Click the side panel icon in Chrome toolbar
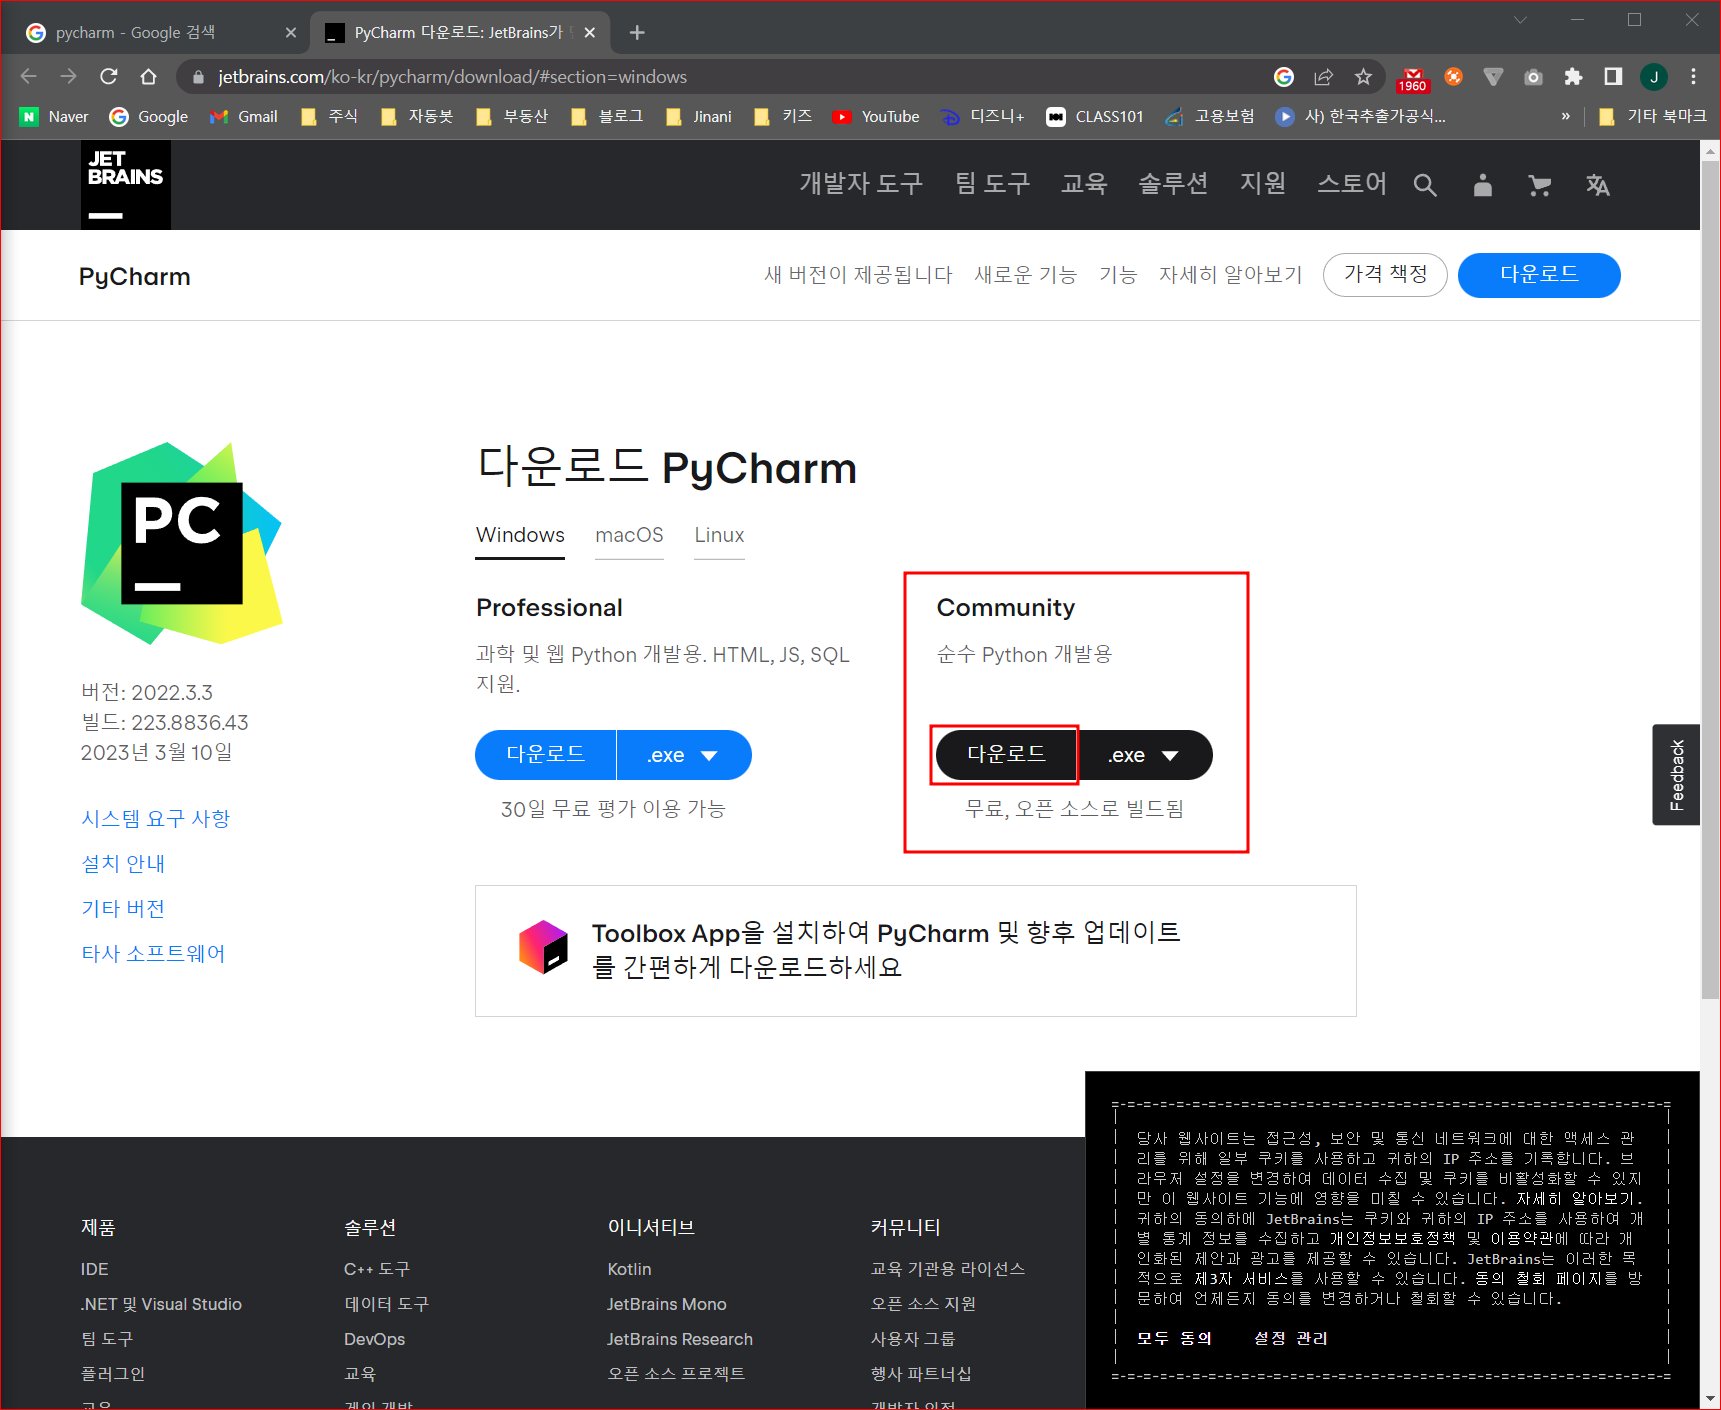 1613,77
